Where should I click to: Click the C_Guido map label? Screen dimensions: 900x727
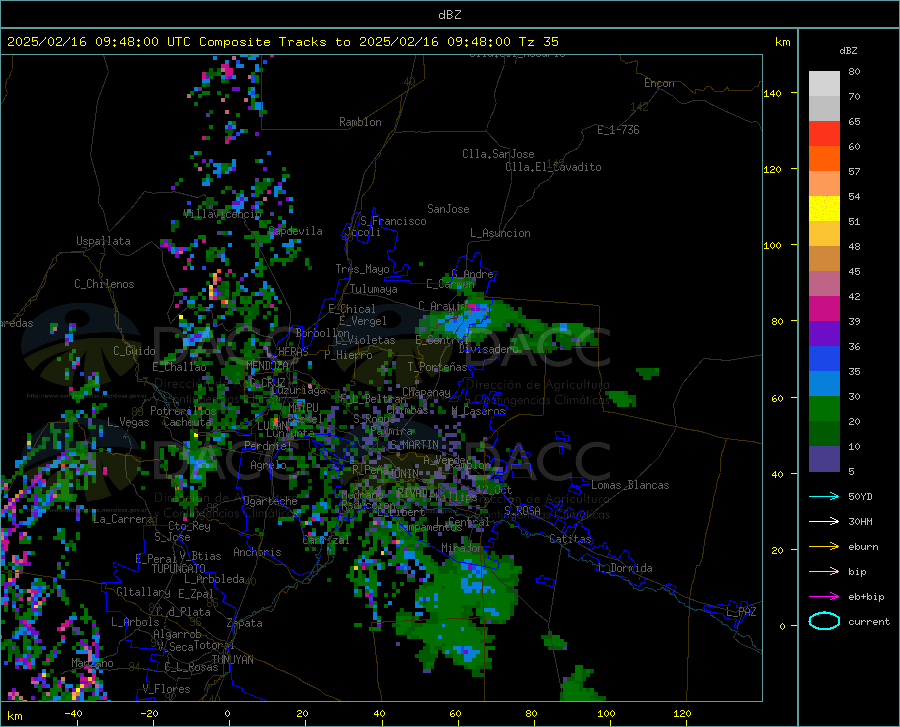[134, 351]
